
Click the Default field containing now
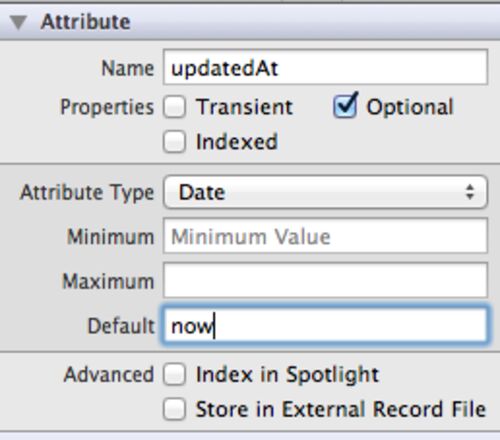[x=325, y=325]
